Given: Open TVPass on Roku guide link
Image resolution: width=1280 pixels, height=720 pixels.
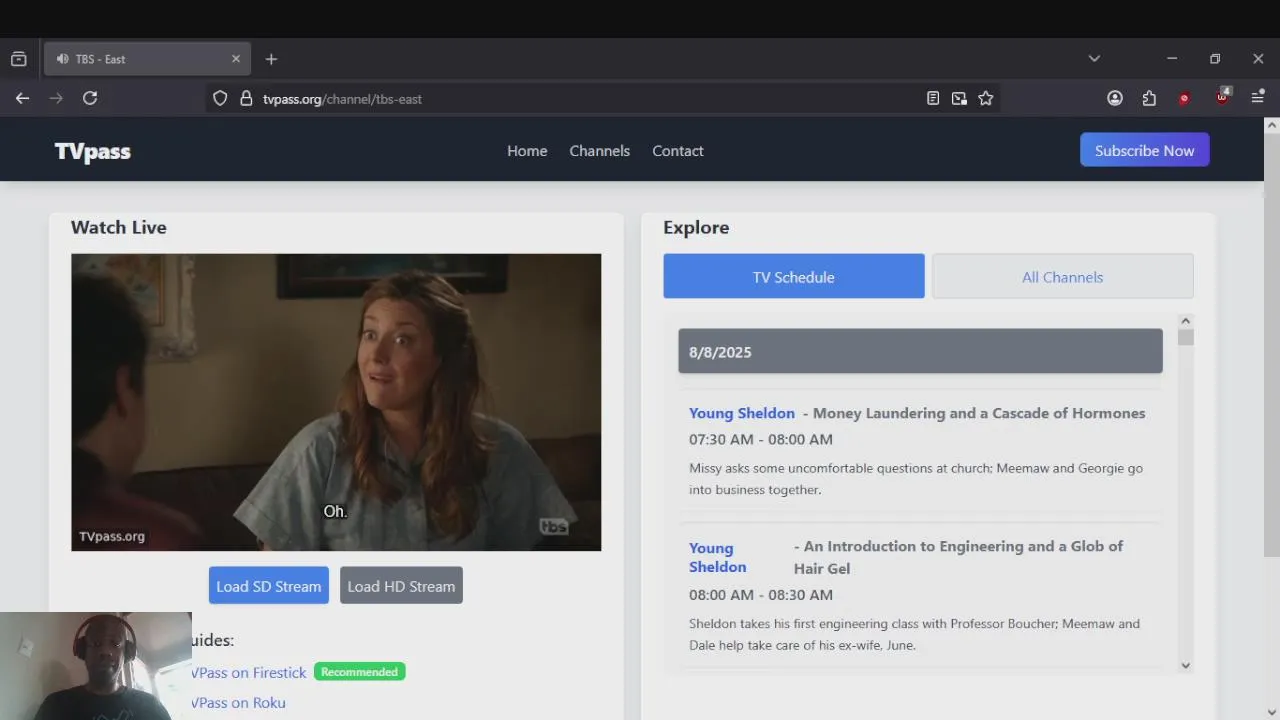Looking at the screenshot, I should (x=238, y=703).
